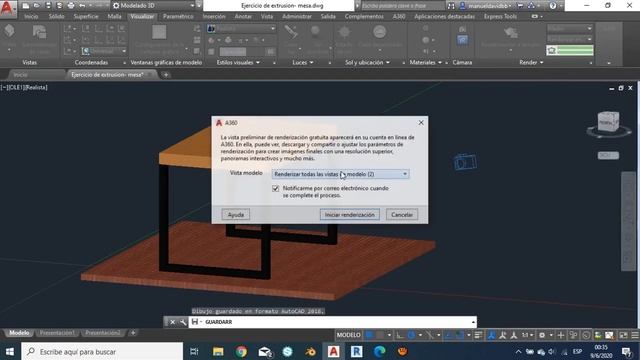Screen dimensions: 640x360
Task: Click the Windows search box
Action: pos(102,351)
